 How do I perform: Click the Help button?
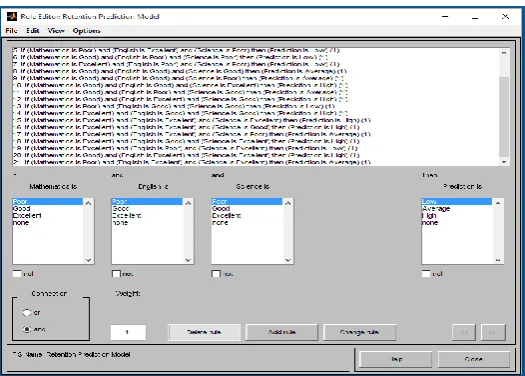point(395,359)
